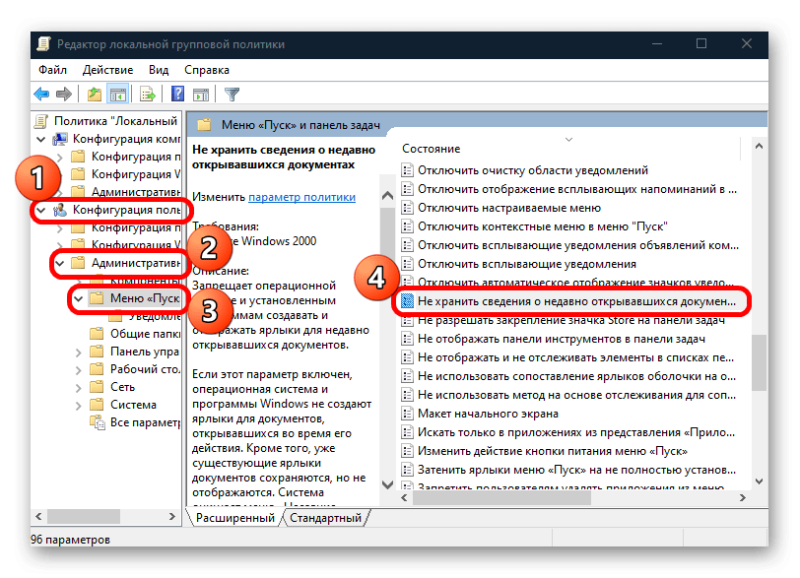Open the Действие menu
This screenshot has height=578, width=800.
coord(108,70)
